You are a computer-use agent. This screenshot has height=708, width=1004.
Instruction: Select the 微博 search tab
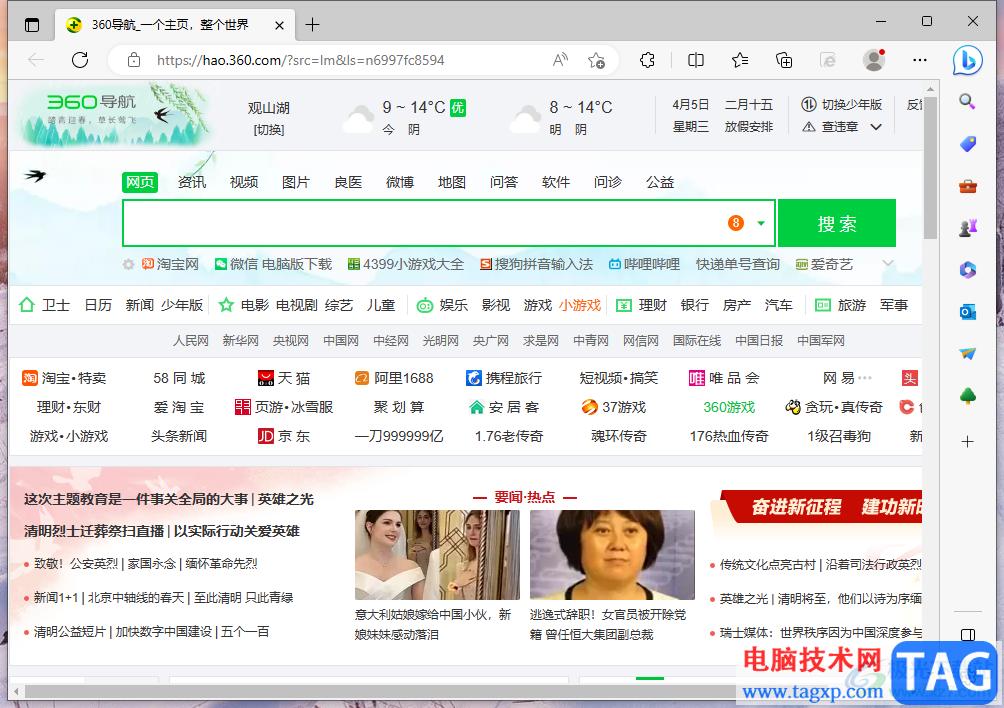pos(400,182)
